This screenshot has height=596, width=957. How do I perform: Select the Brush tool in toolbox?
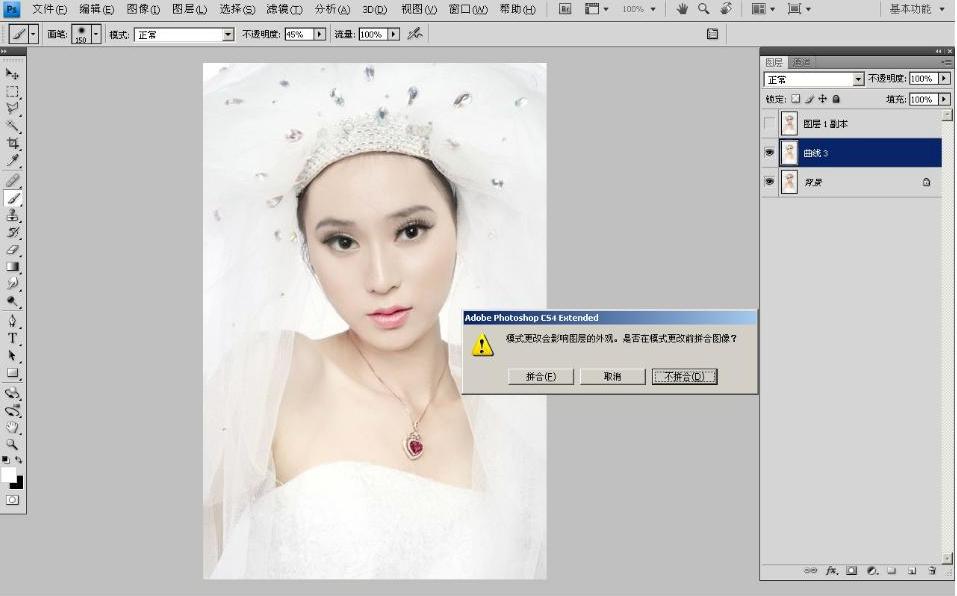click(12, 198)
